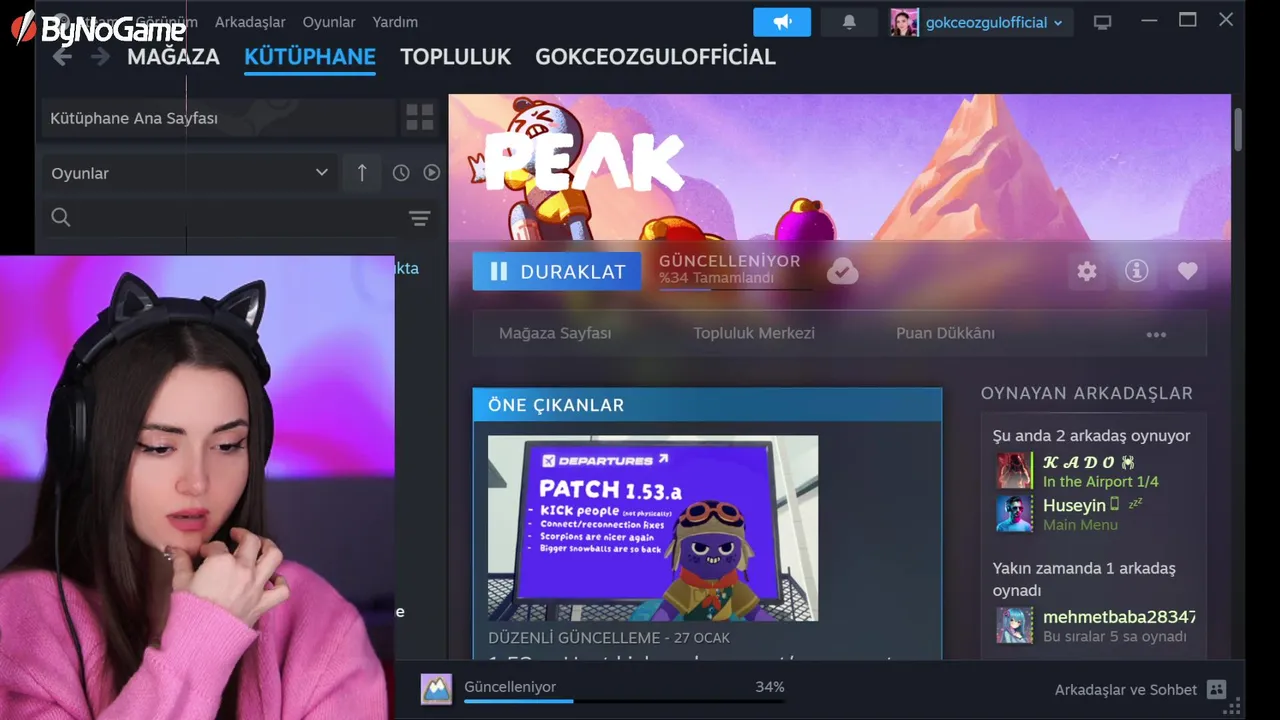This screenshot has height=720, width=1280.
Task: Toggle the recent activity clock filter
Action: coord(401,173)
